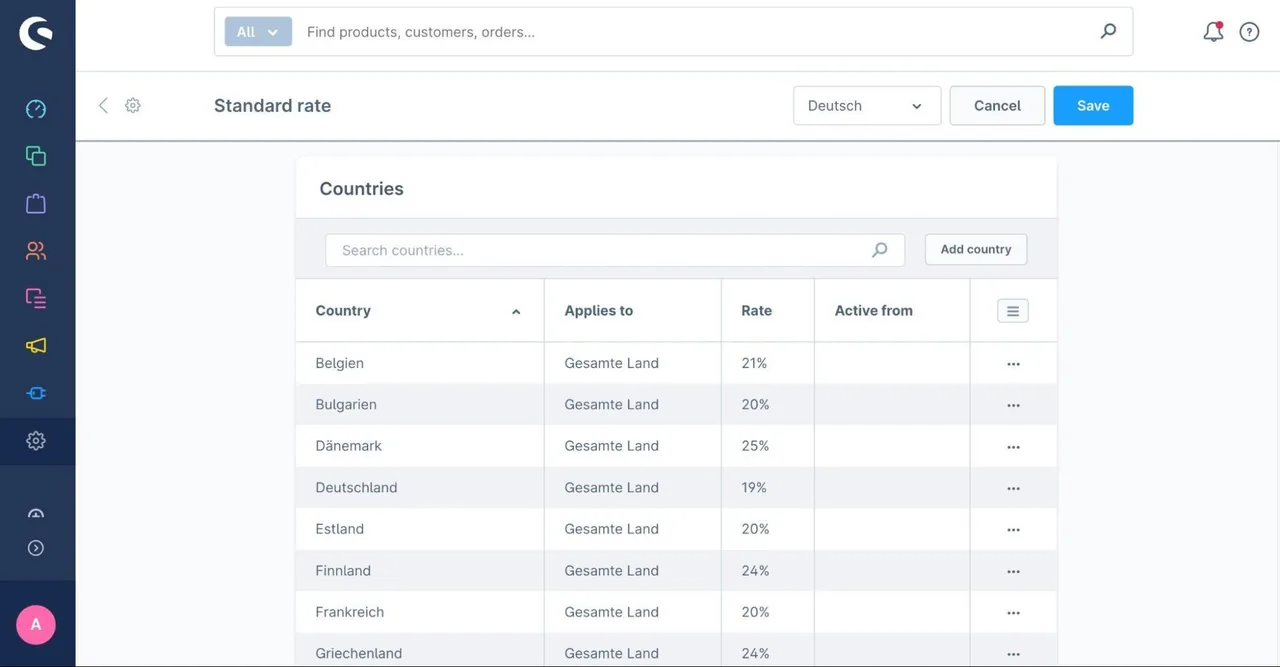The width and height of the screenshot is (1280, 667).
Task: Open the column settings list menu
Action: pyautogui.click(x=1012, y=311)
